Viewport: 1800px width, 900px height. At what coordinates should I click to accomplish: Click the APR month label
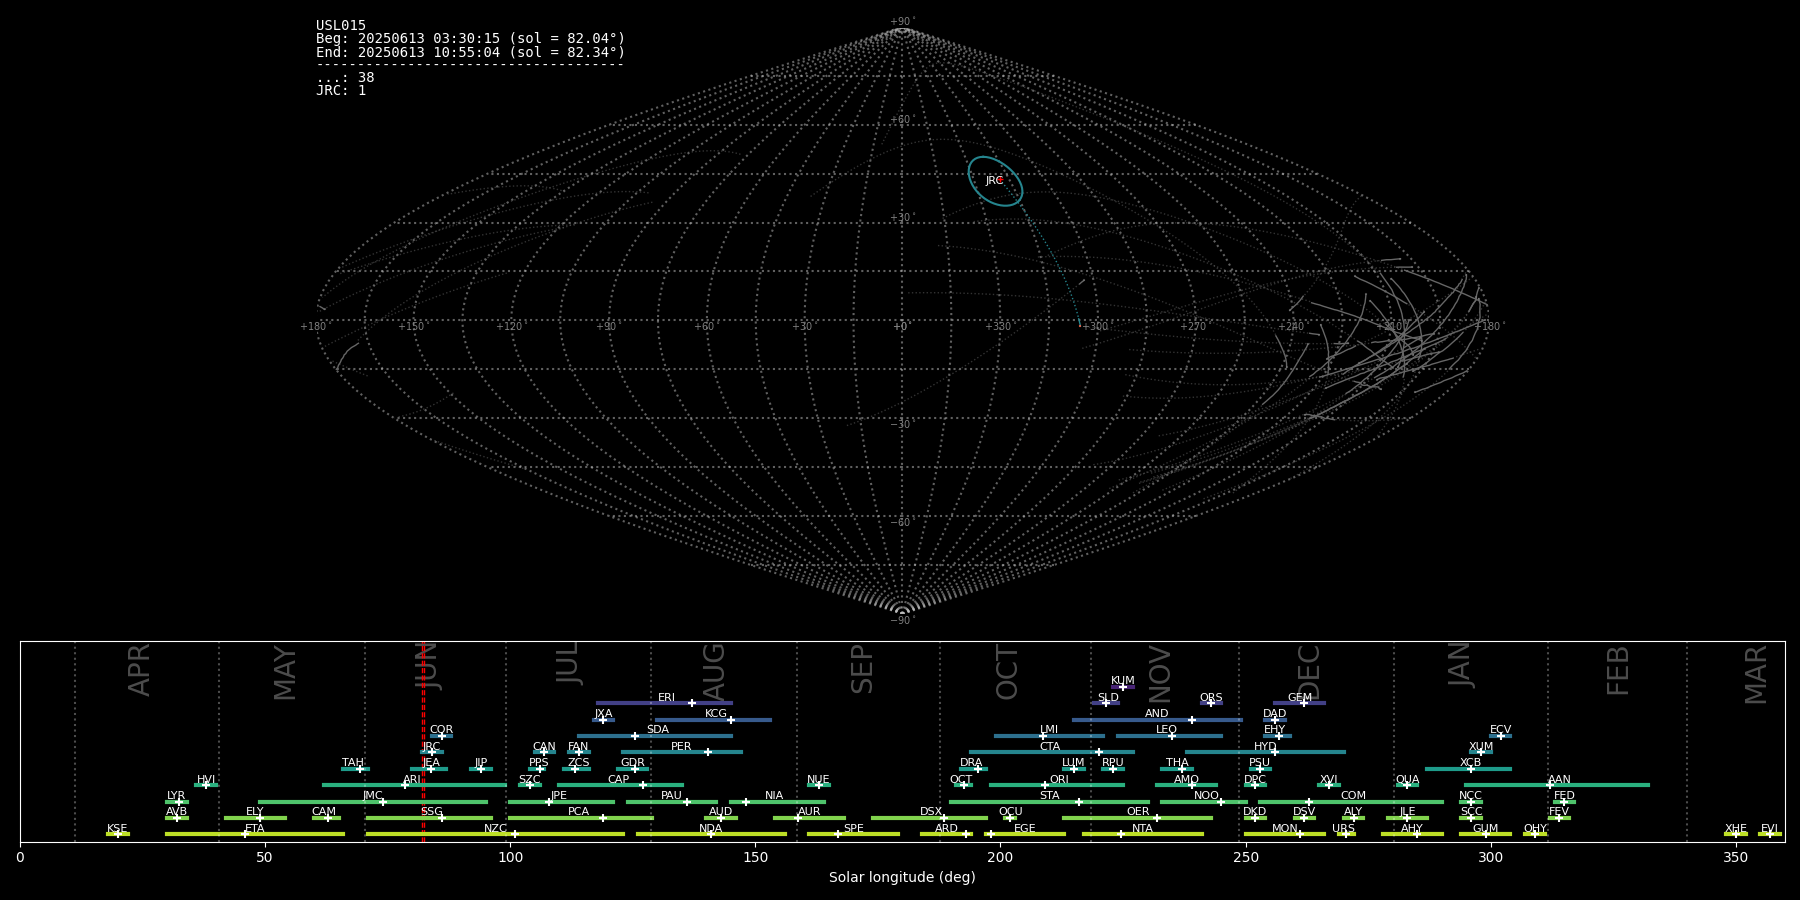pyautogui.click(x=139, y=670)
